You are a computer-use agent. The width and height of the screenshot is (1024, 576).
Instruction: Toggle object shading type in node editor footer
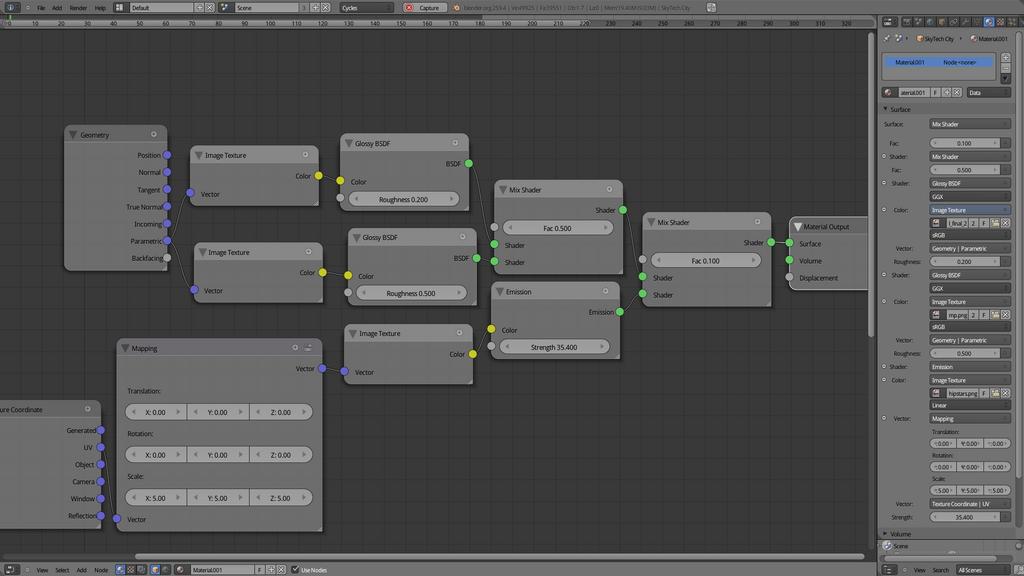[x=155, y=569]
